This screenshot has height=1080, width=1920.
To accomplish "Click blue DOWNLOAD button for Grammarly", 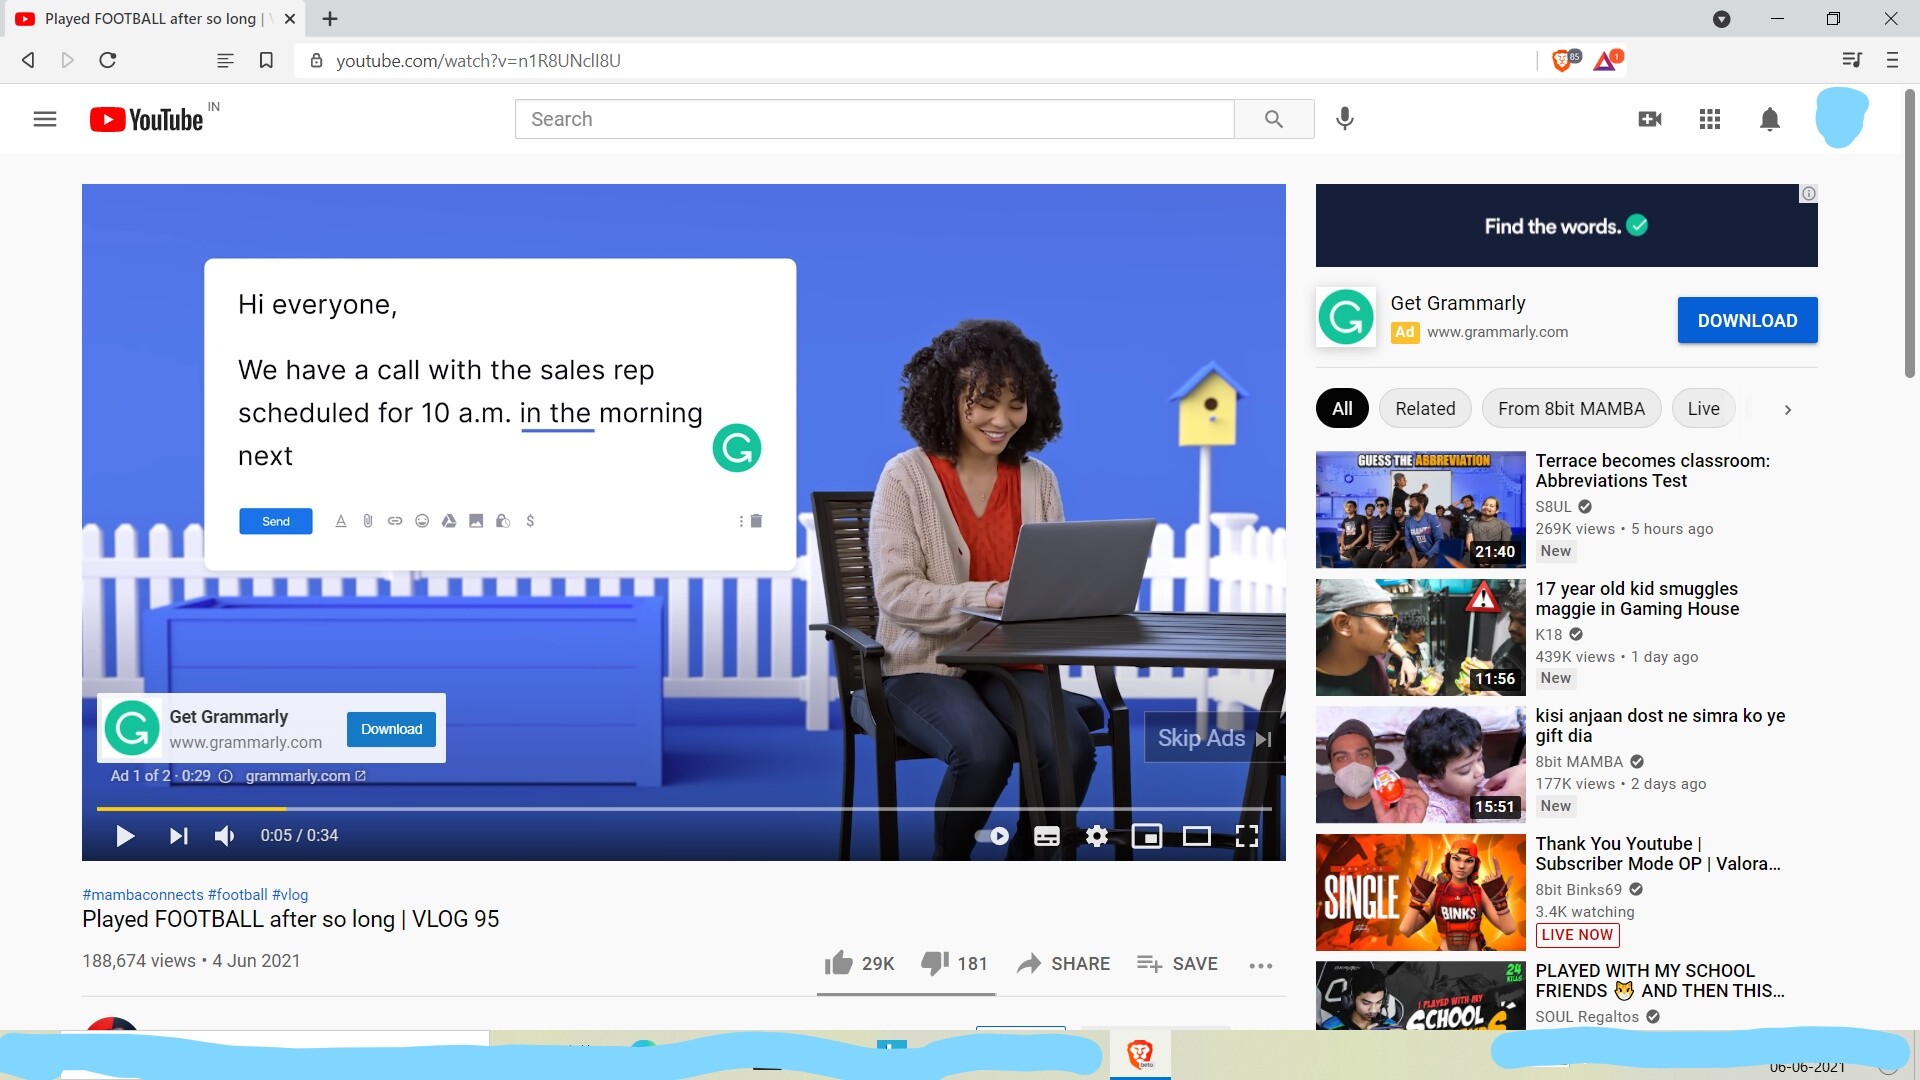I will click(1747, 320).
